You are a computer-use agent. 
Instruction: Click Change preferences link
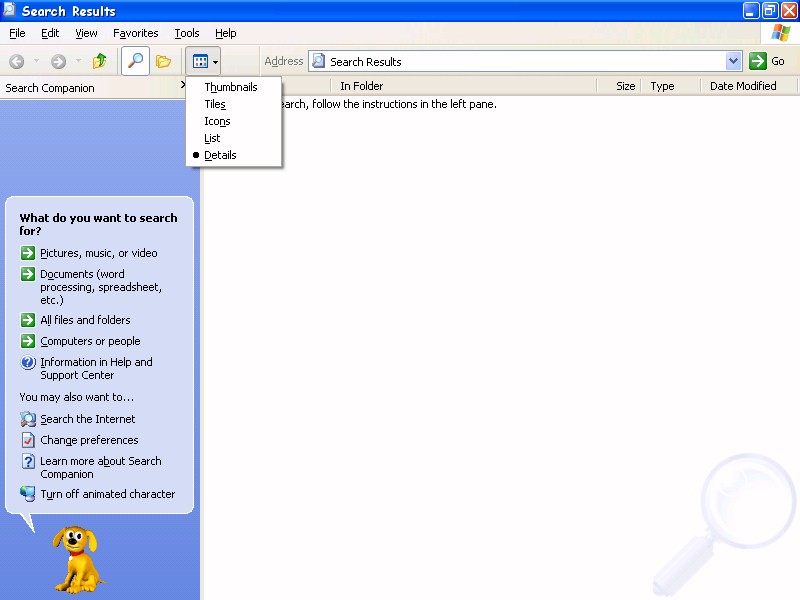point(89,440)
